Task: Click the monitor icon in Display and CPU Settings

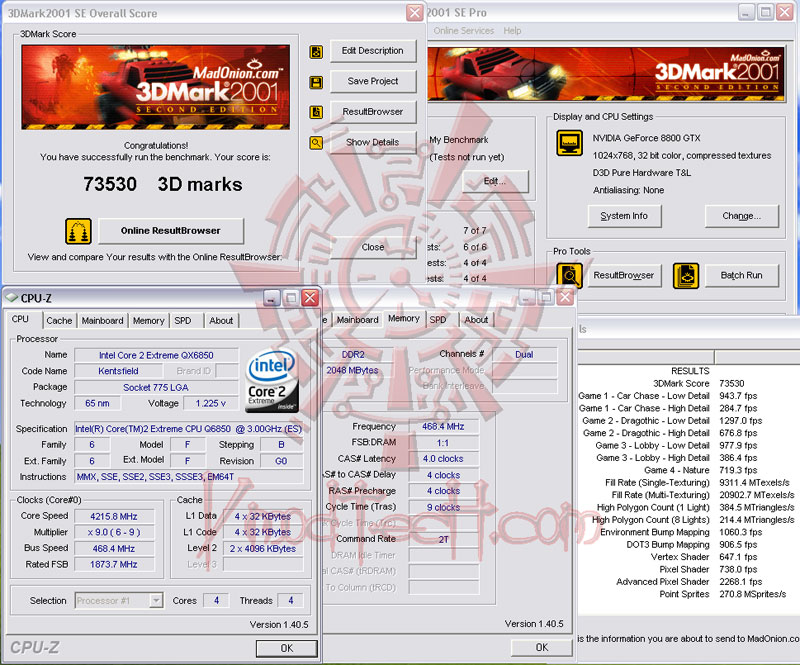Action: [x=569, y=143]
